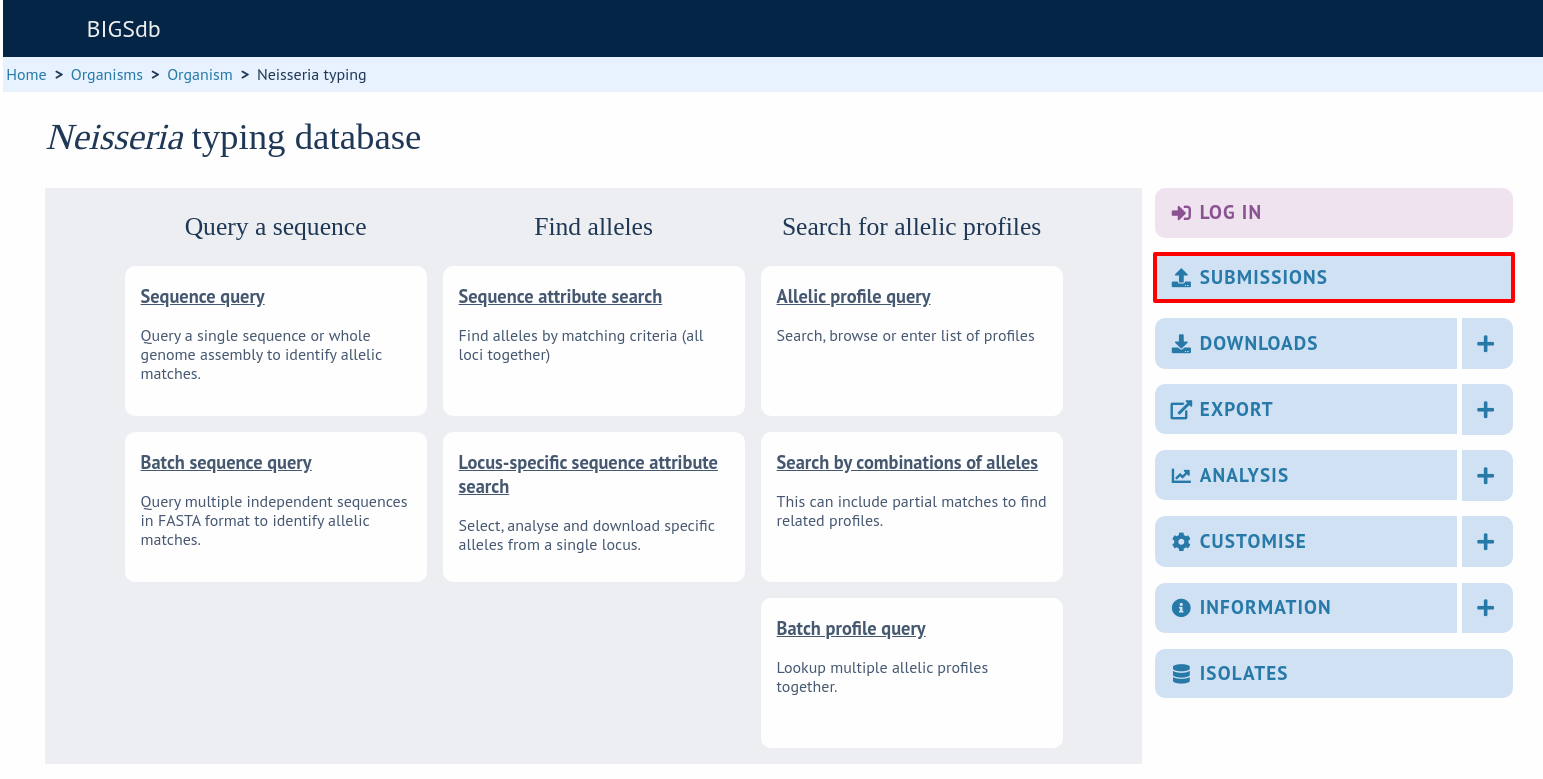Open the Batch sequence query link
Viewport: 1543px width, 779px height.
click(x=226, y=463)
